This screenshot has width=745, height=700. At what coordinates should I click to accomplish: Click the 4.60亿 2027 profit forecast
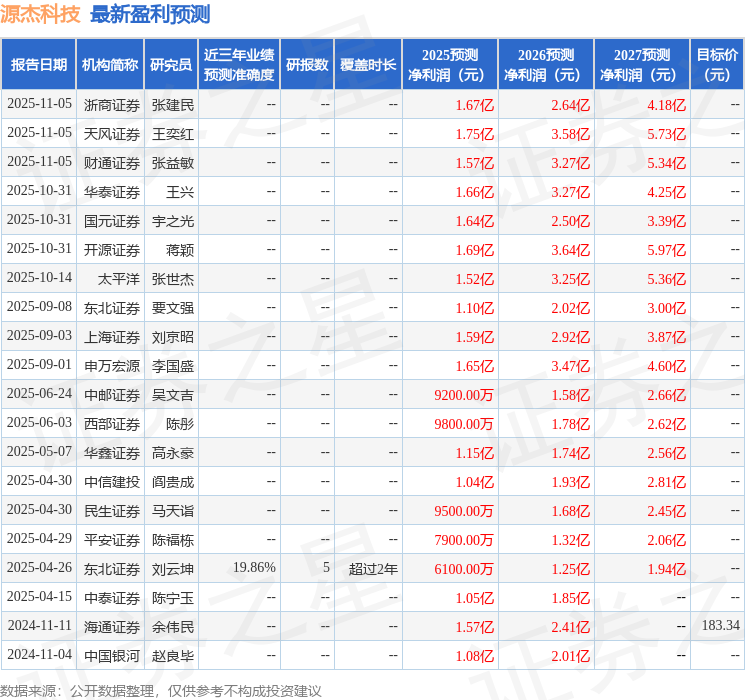(x=667, y=366)
